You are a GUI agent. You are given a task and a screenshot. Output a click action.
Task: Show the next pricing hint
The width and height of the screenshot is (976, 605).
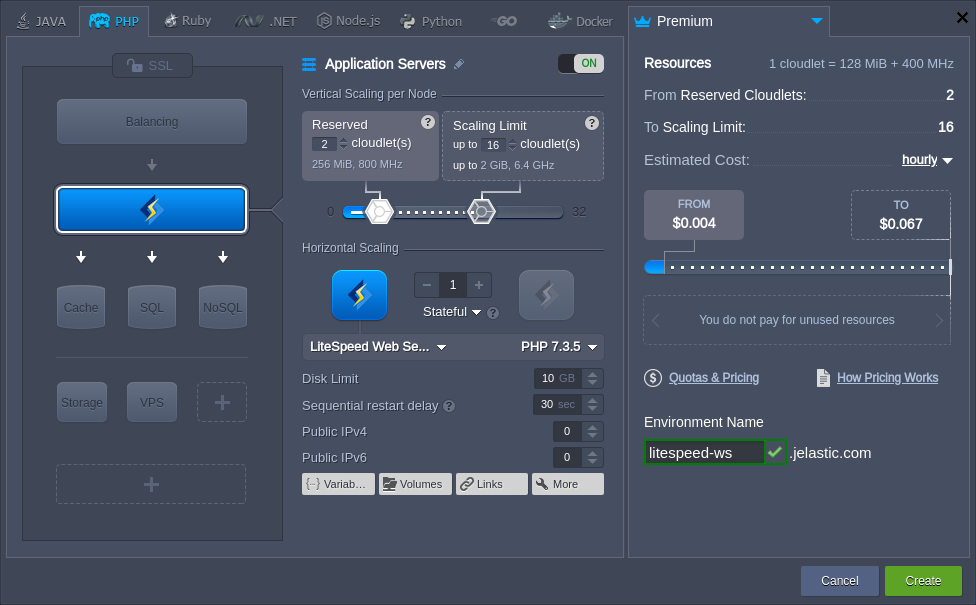(x=939, y=320)
